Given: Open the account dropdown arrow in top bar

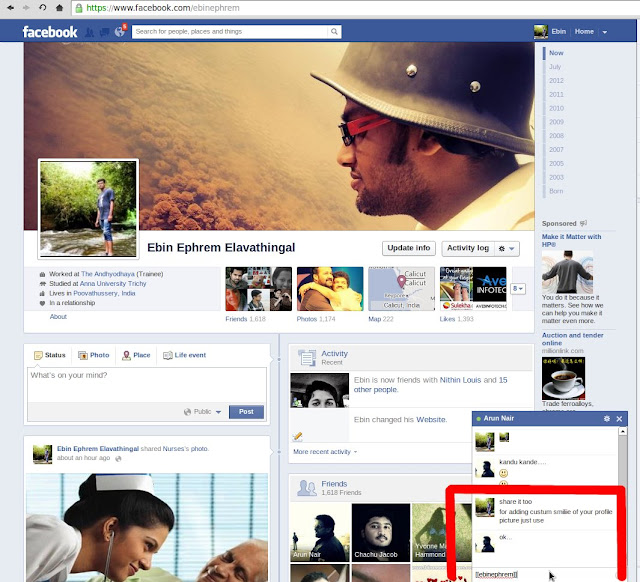Looking at the screenshot, I should coord(605,32).
